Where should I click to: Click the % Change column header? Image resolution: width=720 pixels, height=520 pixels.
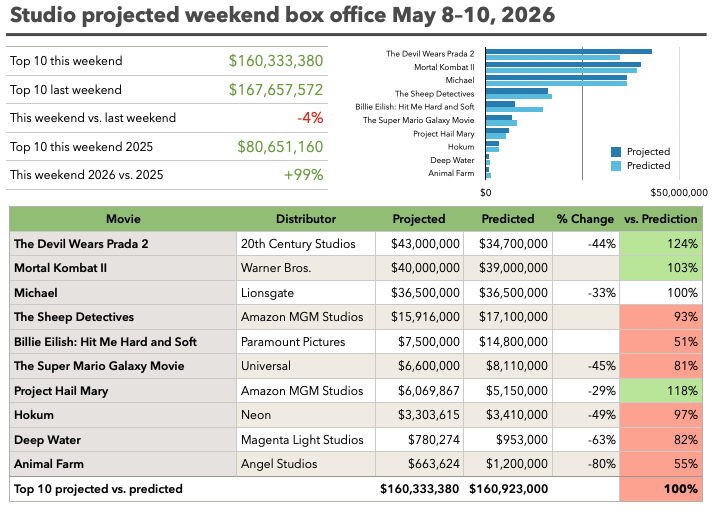(585, 219)
